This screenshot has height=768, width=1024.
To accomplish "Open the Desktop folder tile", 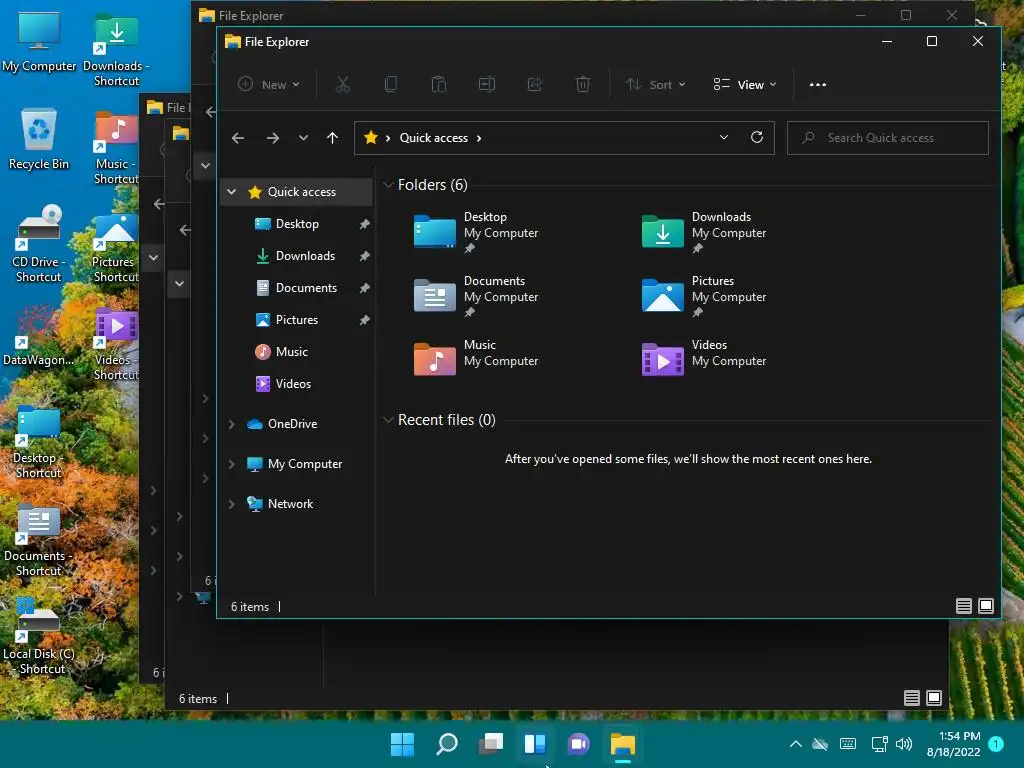I will coord(477,232).
